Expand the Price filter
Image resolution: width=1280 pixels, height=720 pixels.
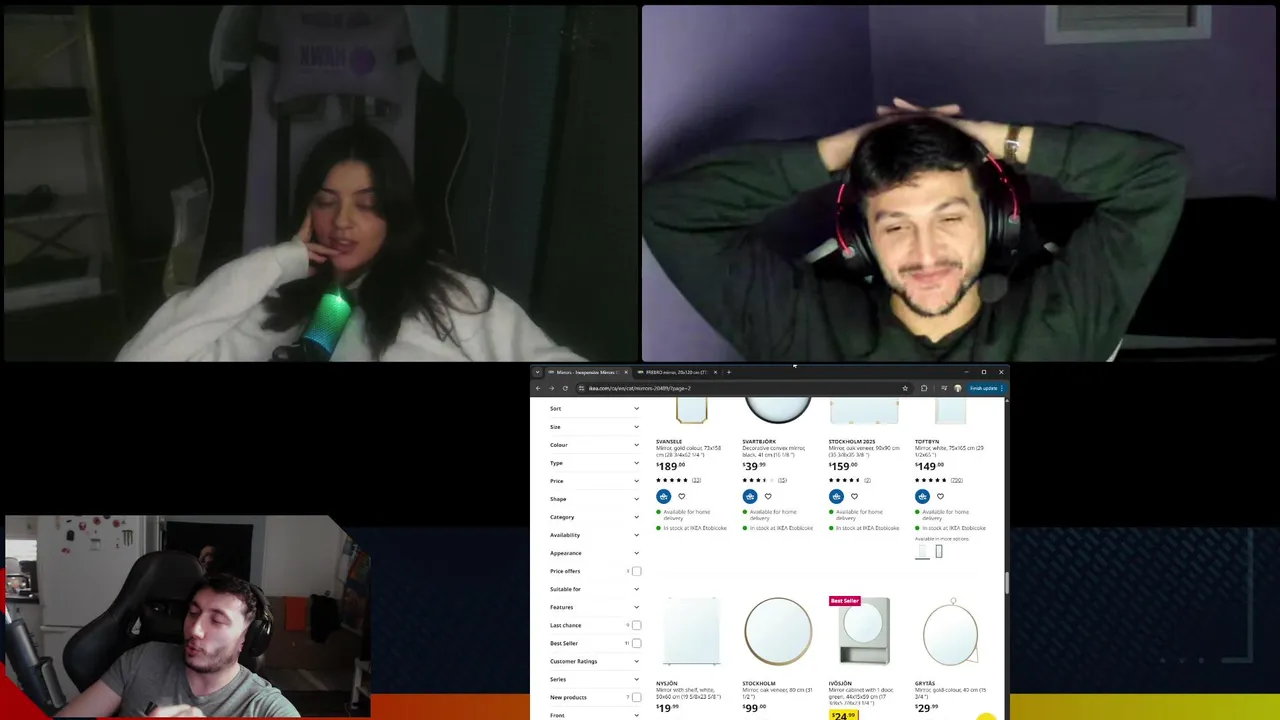(x=594, y=481)
